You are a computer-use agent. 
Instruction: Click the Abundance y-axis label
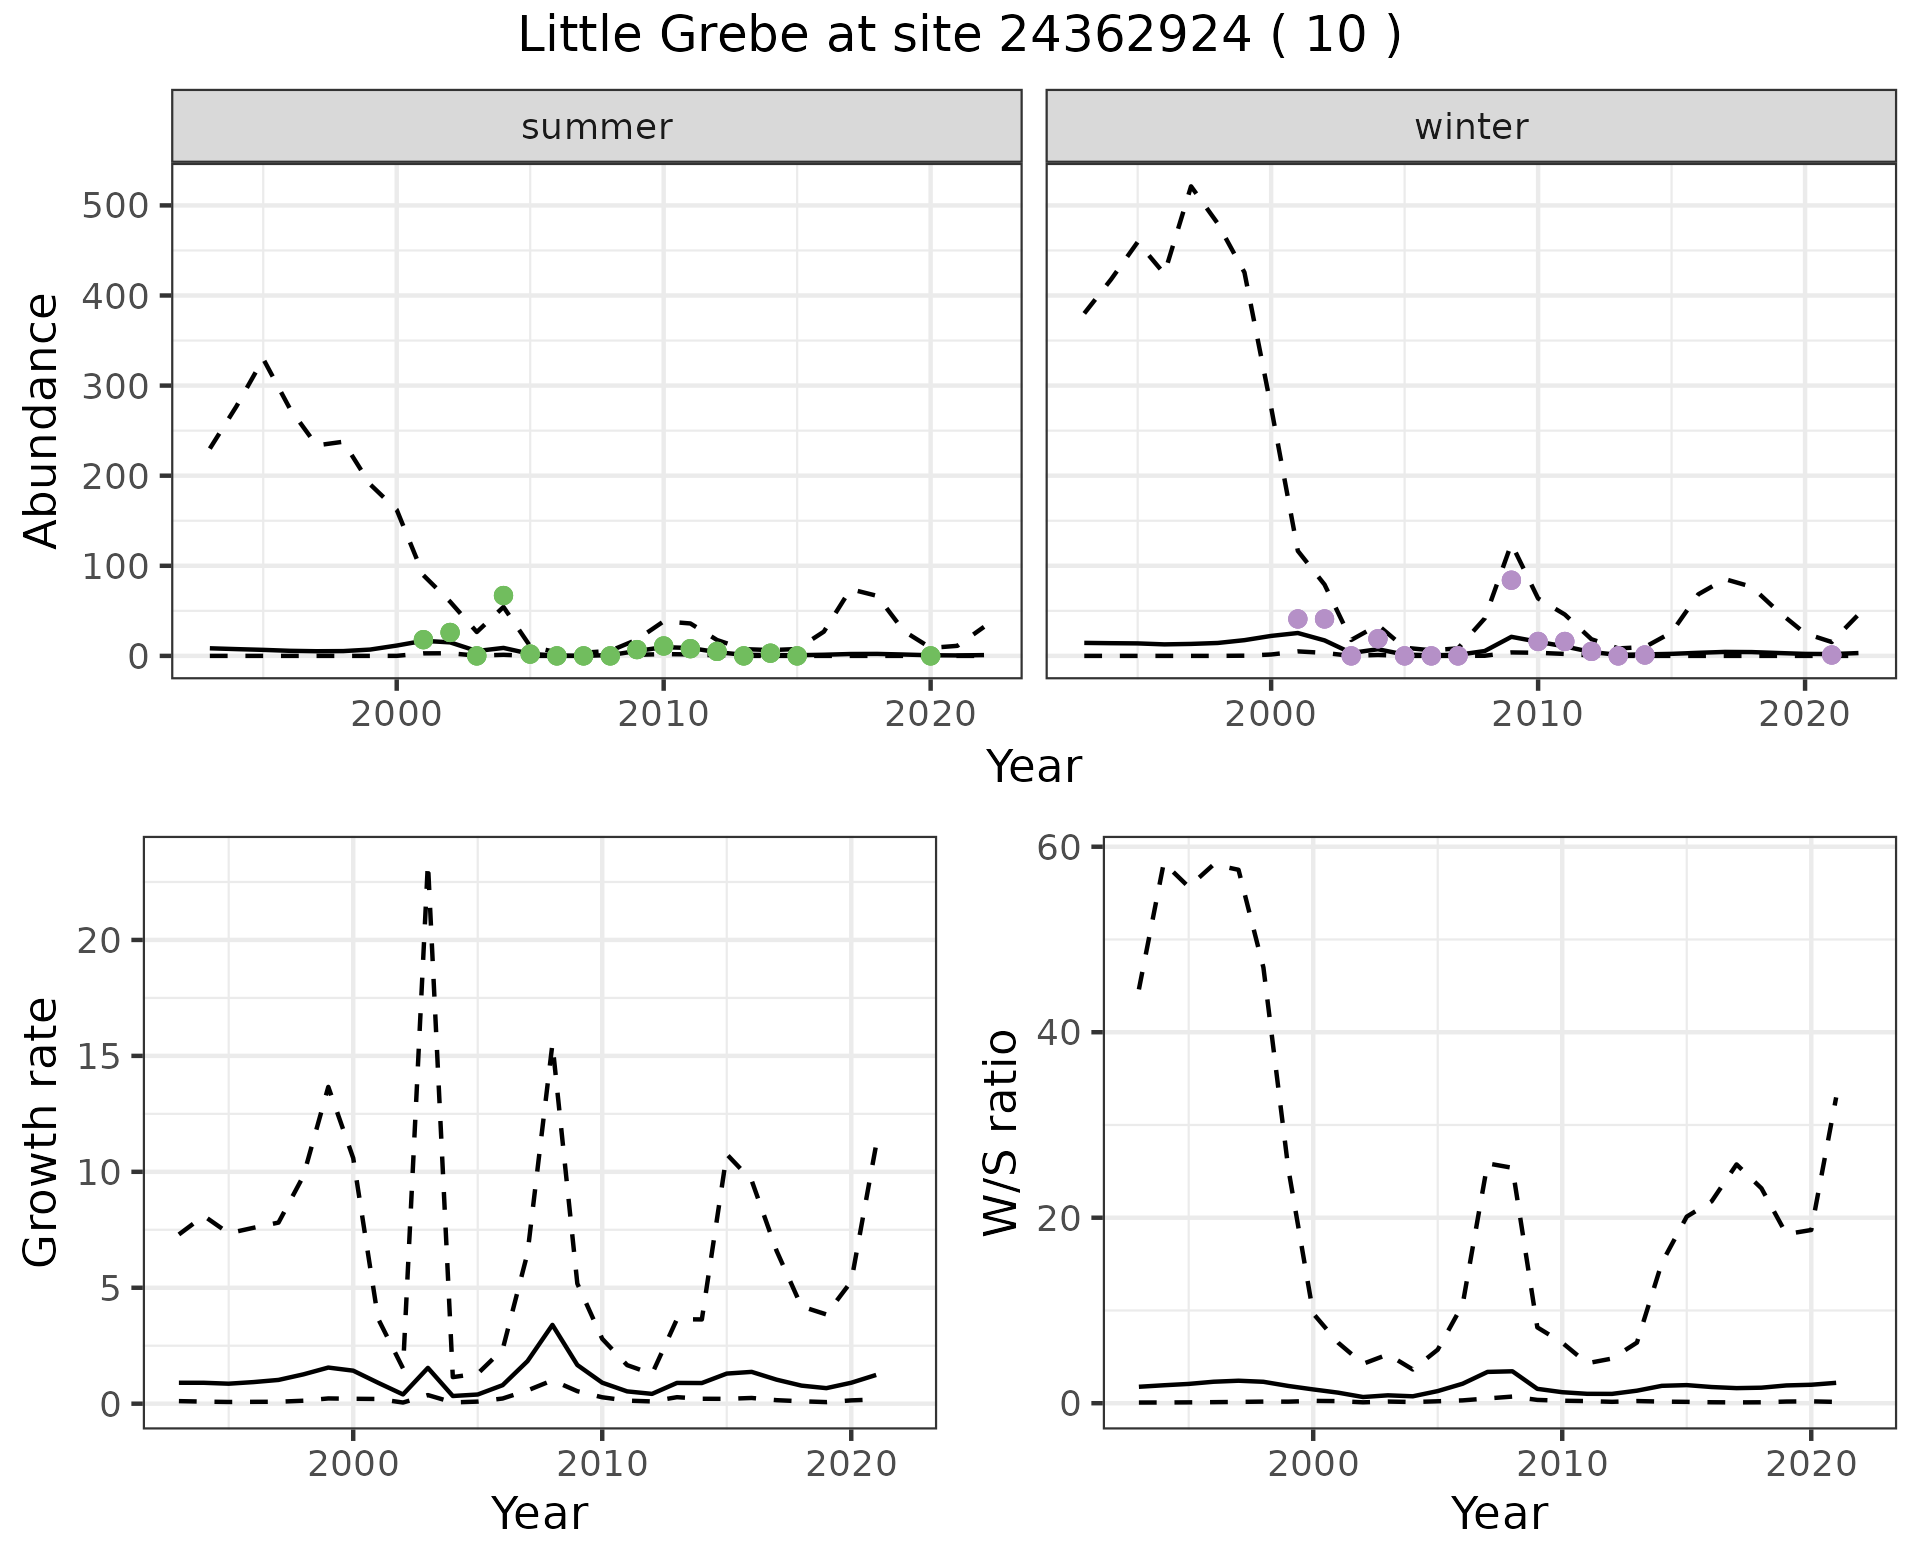42,420
